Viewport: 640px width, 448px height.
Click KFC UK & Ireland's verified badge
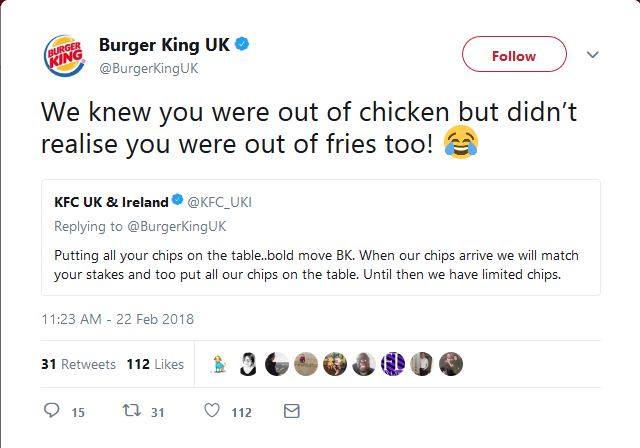point(178,201)
